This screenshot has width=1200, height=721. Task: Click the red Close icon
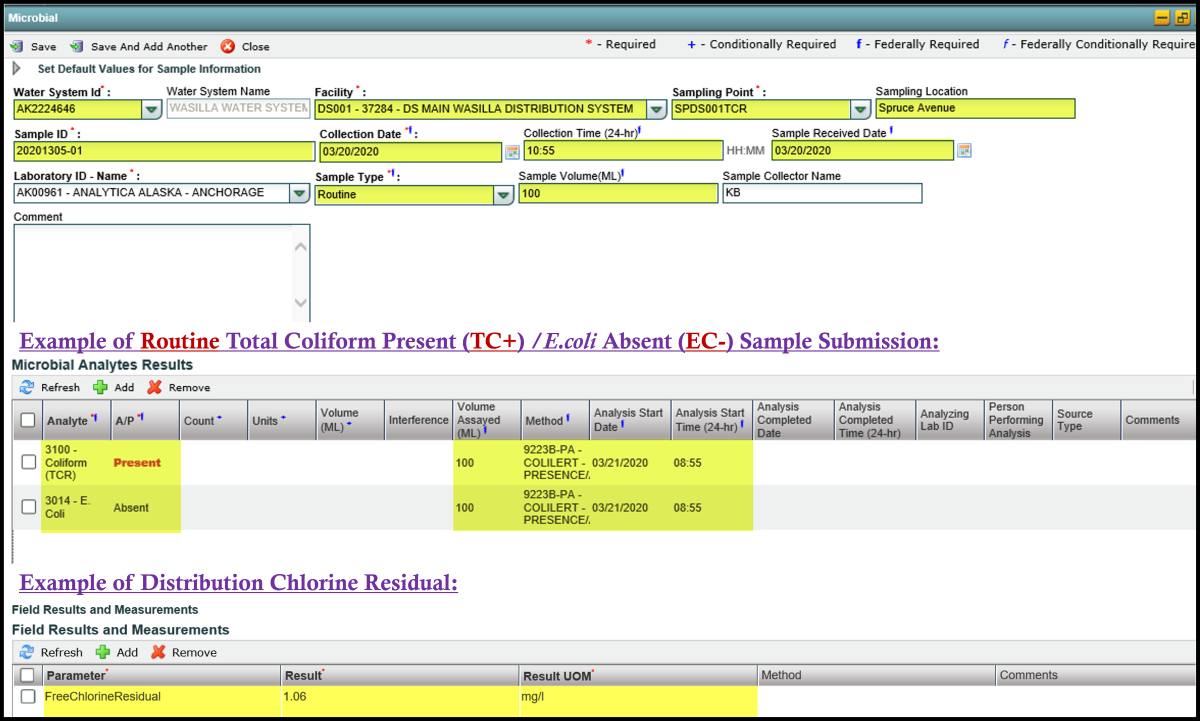pos(228,47)
